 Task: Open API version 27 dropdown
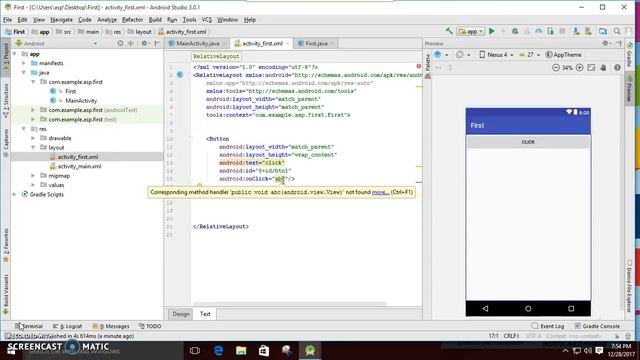(x=529, y=55)
